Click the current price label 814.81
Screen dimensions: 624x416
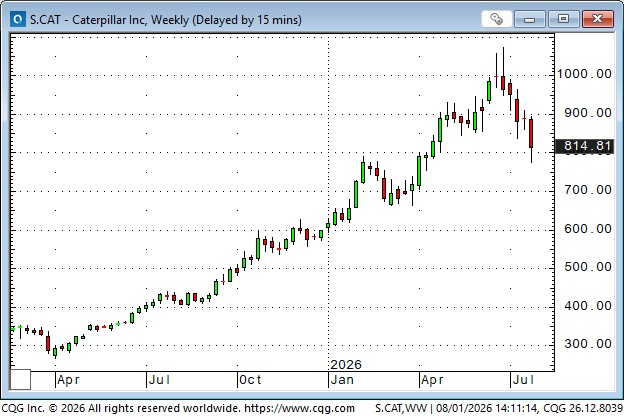[585, 146]
